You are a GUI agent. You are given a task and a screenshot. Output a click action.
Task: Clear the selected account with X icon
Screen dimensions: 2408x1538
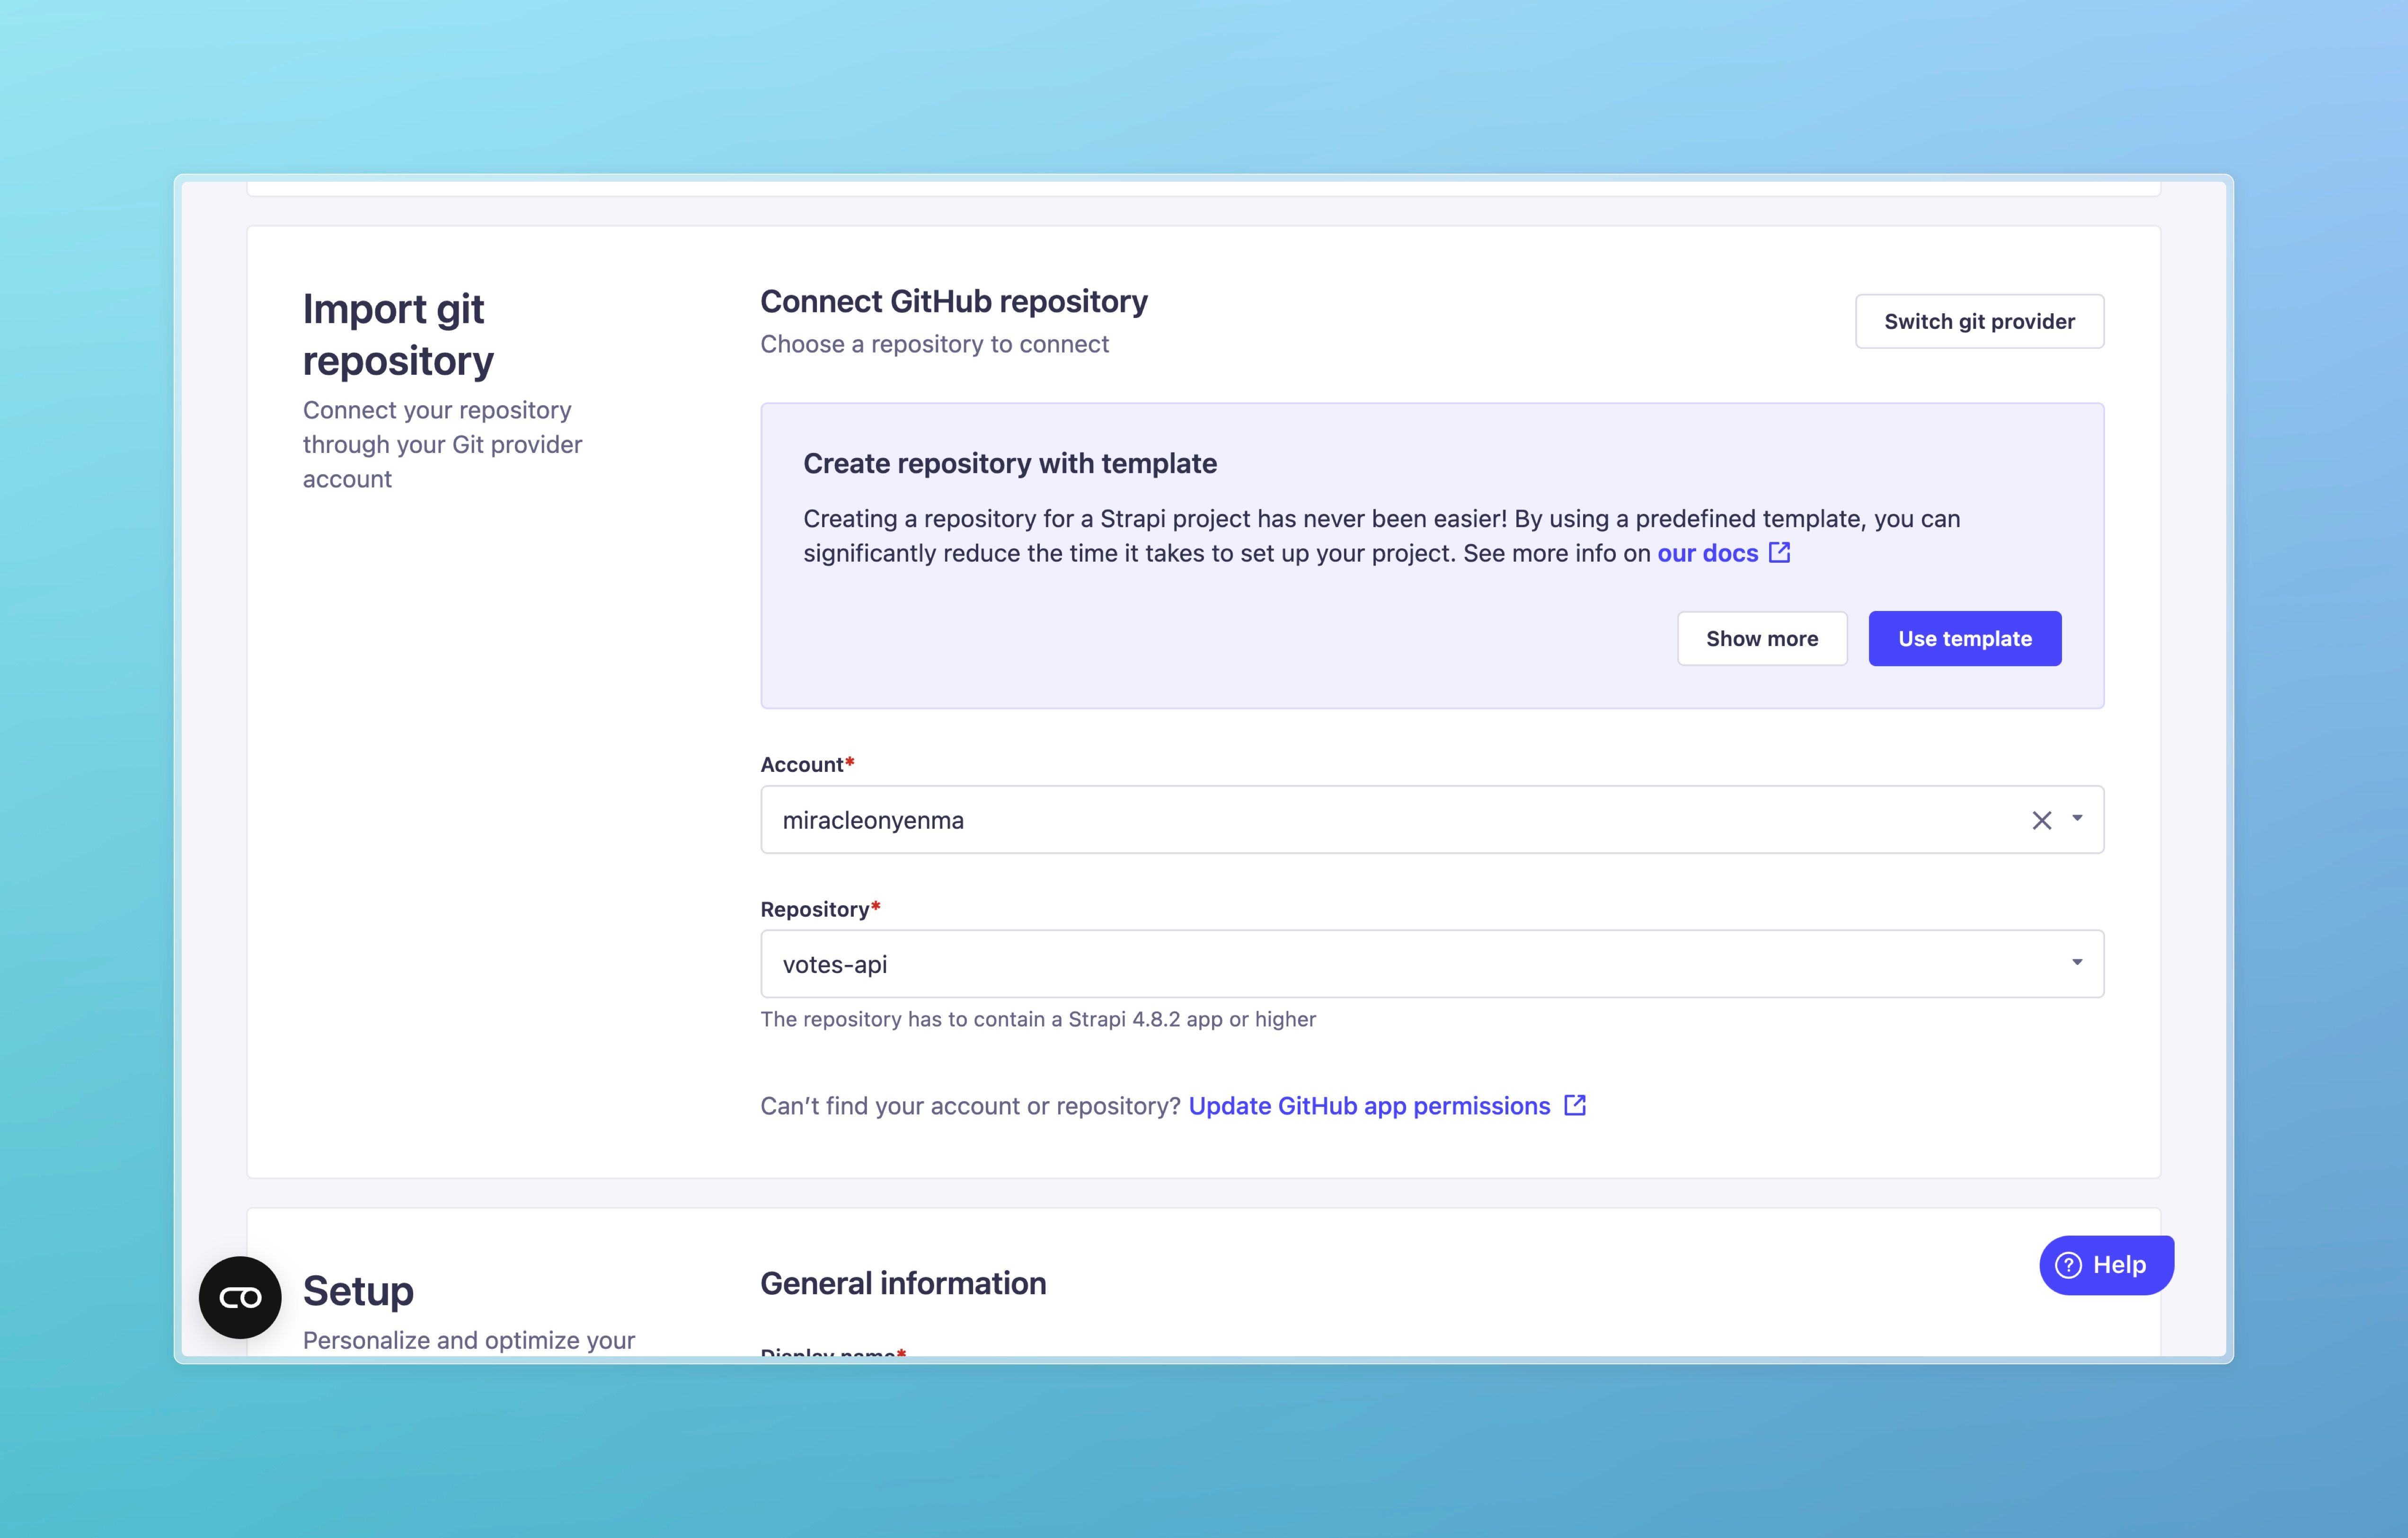pyautogui.click(x=2041, y=820)
